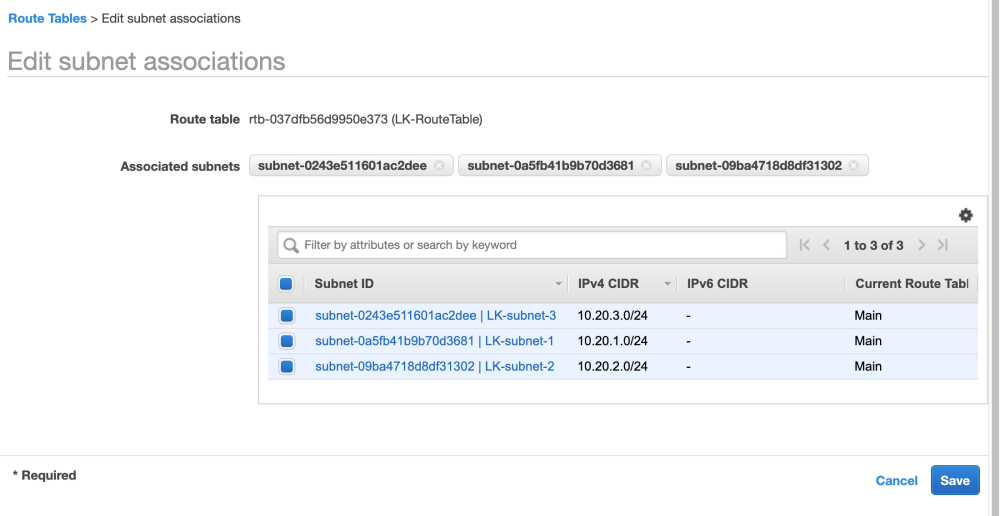Uncheck the LK-subnet-2 row checkbox
The image size is (1000, 516).
tap(286, 367)
